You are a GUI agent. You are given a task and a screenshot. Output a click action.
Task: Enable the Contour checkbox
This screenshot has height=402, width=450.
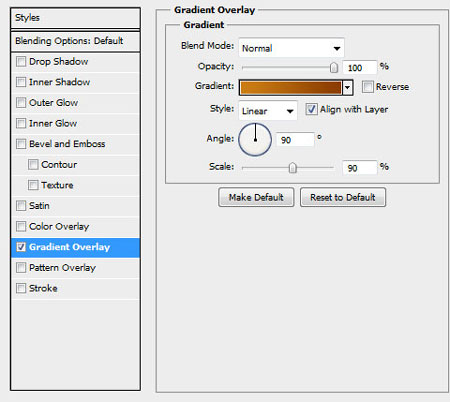pos(33,165)
